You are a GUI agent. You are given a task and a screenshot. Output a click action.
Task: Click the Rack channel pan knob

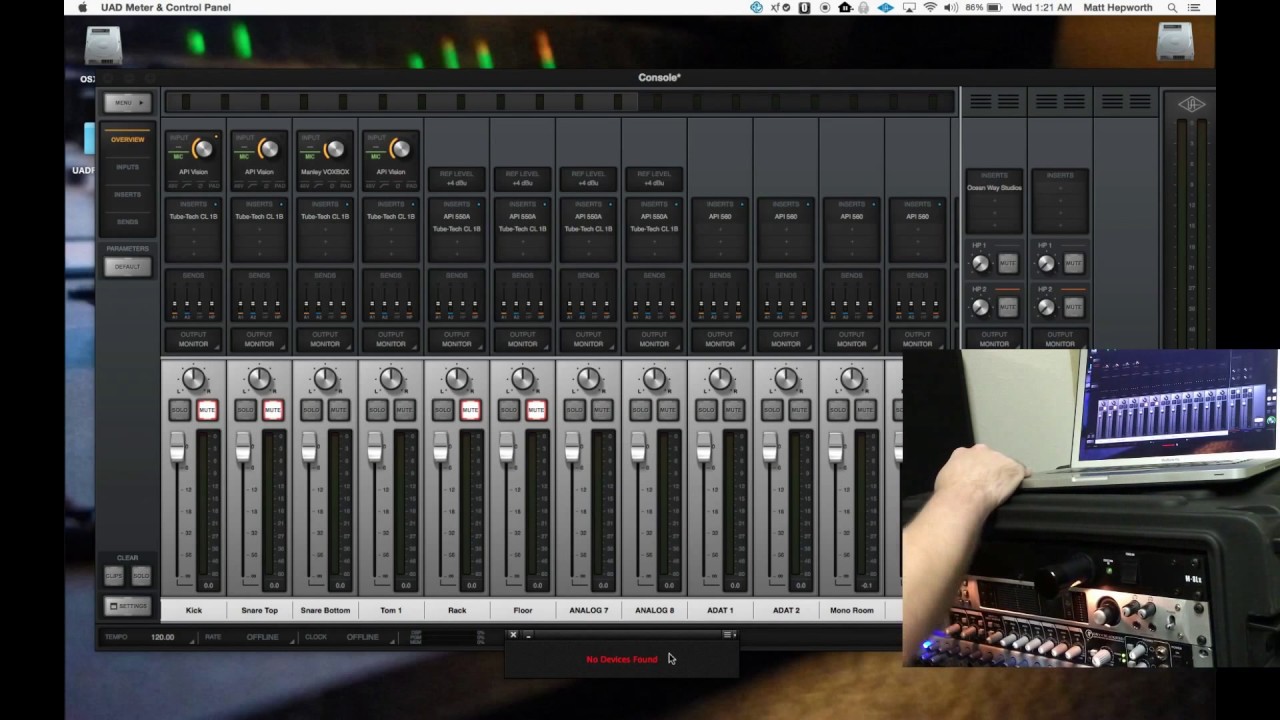coord(457,379)
